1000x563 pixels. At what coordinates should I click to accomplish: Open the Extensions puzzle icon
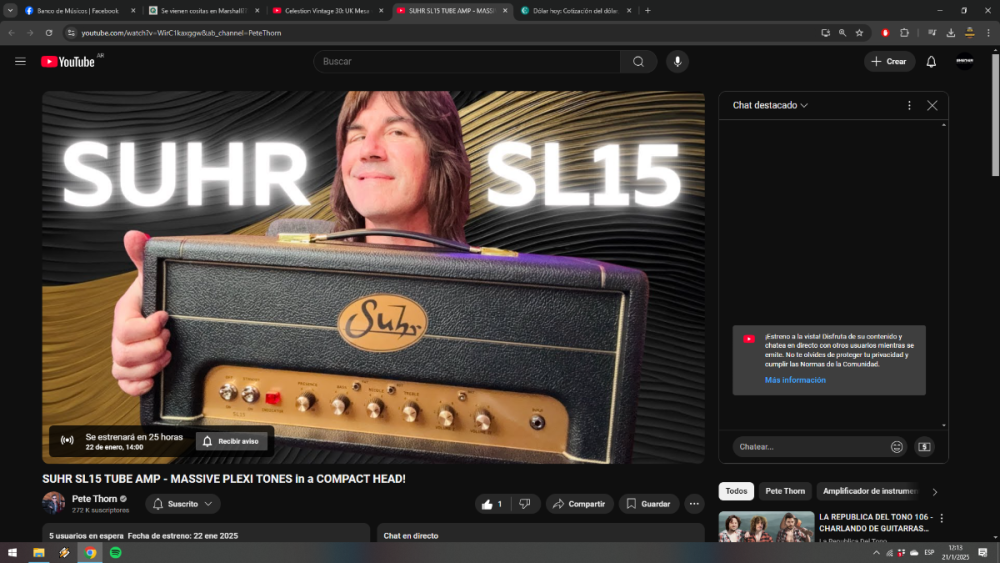(x=904, y=33)
